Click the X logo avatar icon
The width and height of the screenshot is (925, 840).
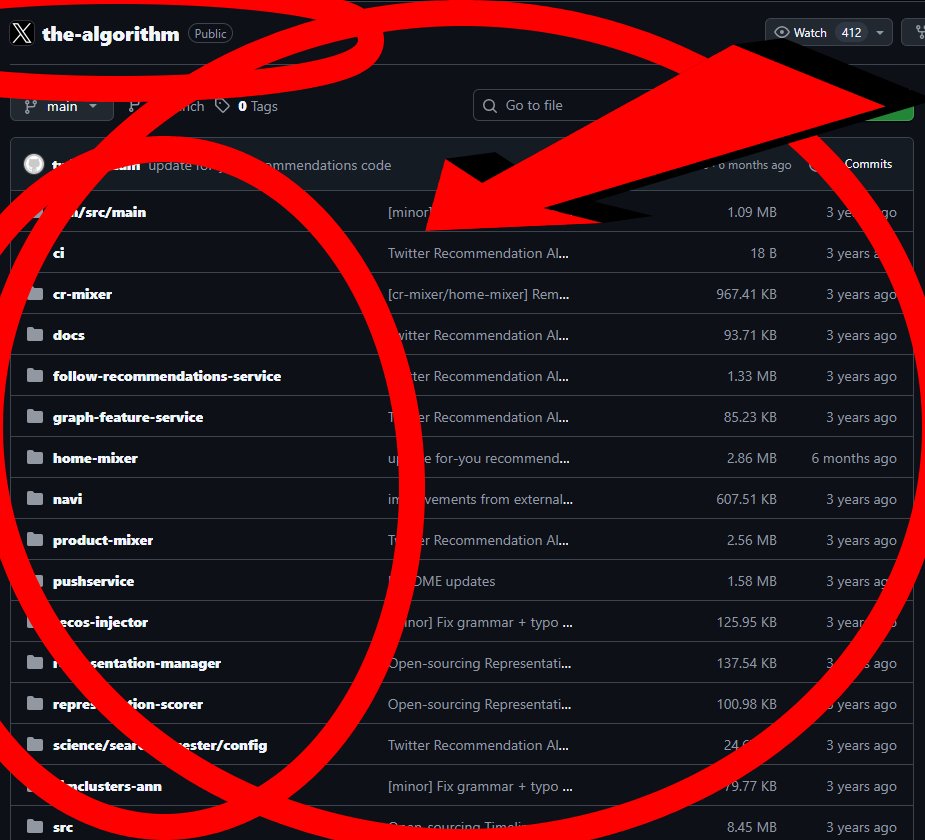22,33
